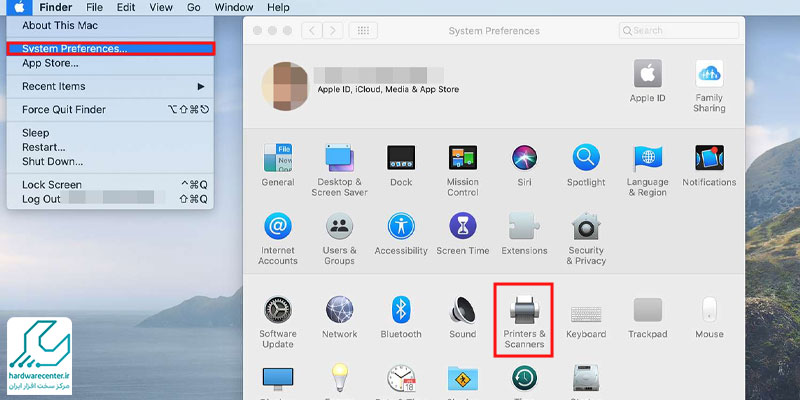Click the Apple menu icon
Viewport: 800px width, 400px height.
19,7
